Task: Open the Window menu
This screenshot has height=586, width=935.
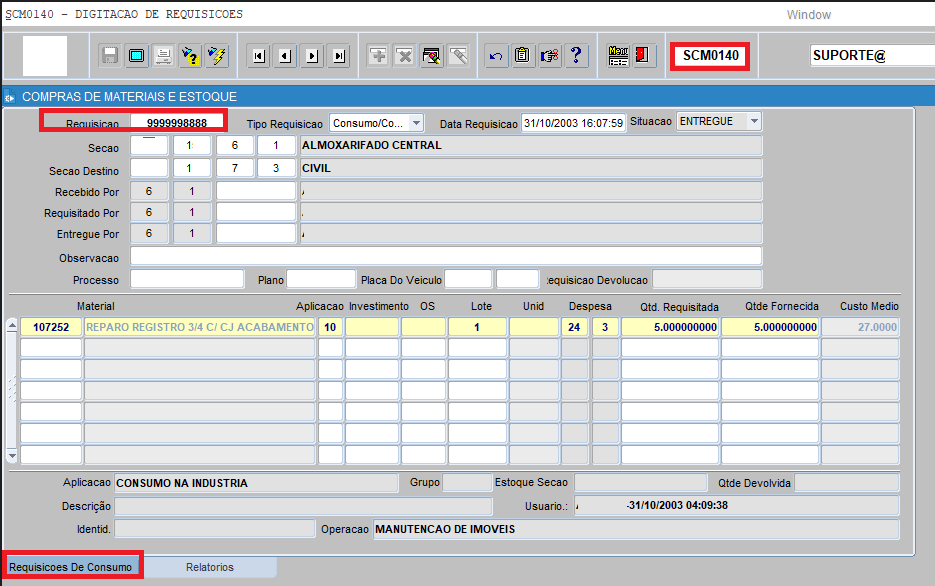Action: [x=809, y=15]
